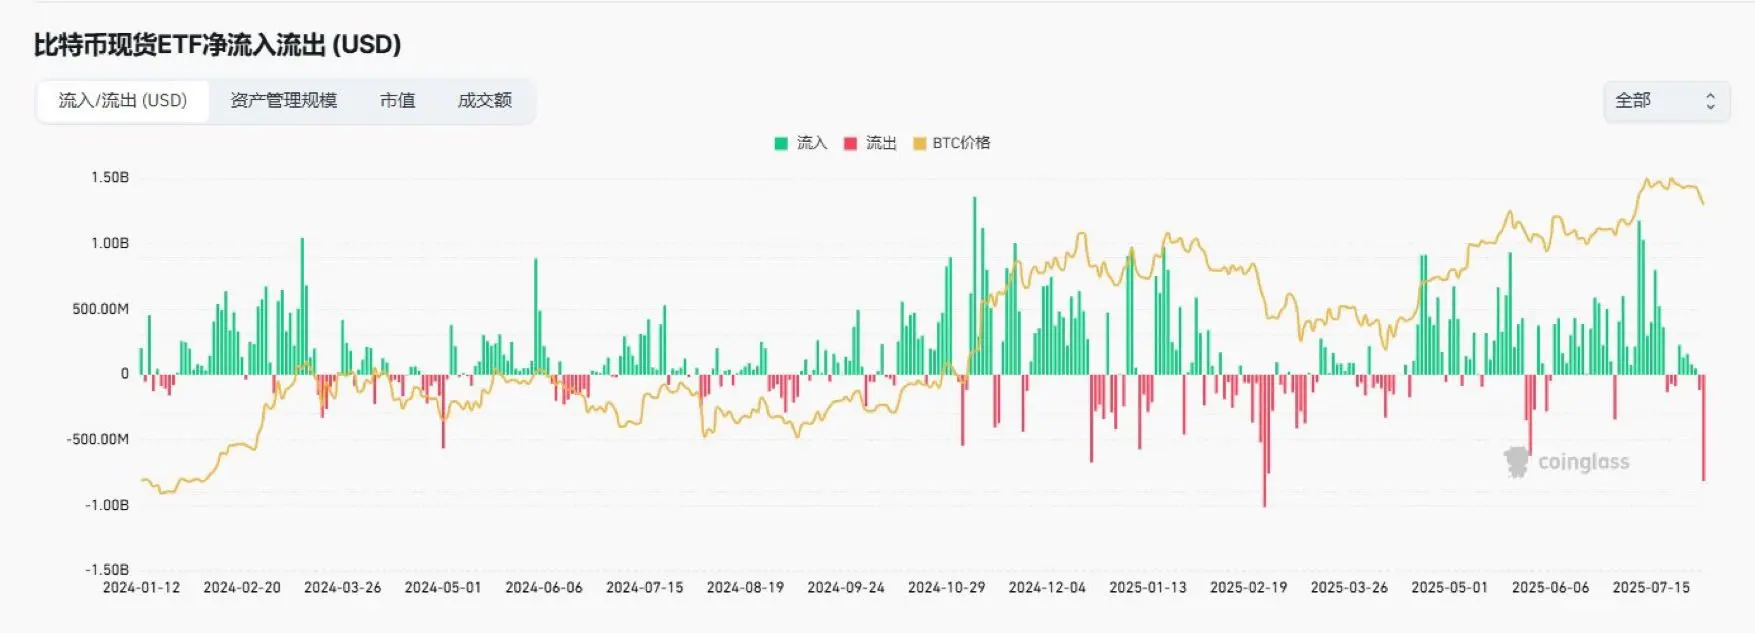The image size is (1755, 633).
Task: Click the 2024-10-29 axis date label
Action: point(946,588)
